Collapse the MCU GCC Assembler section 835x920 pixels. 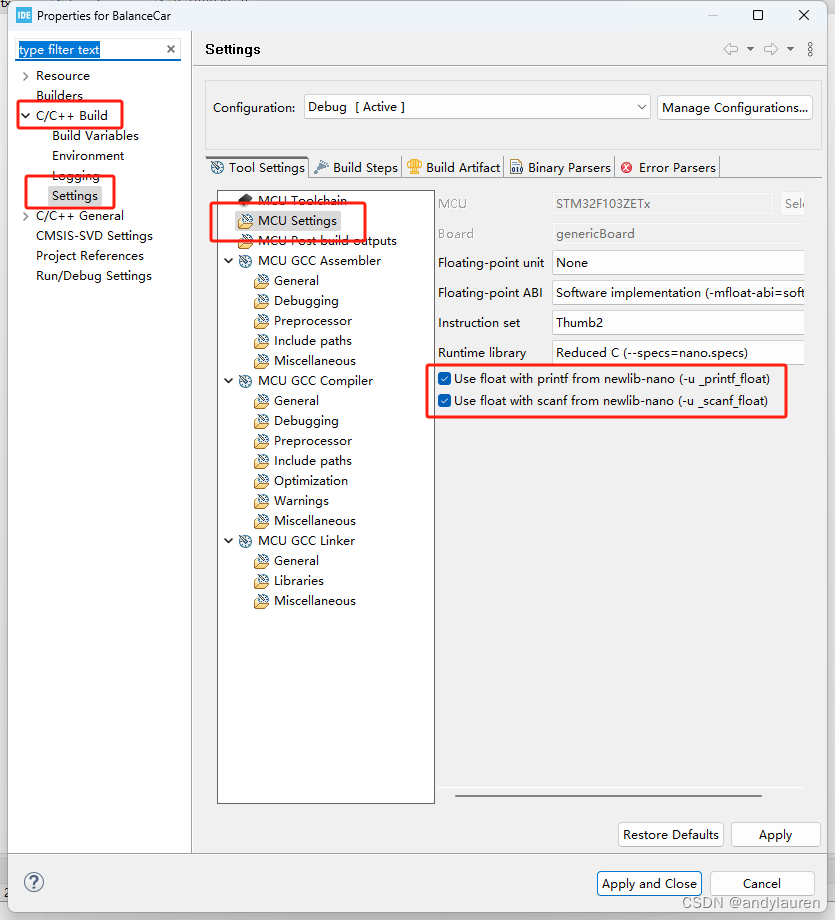229,261
